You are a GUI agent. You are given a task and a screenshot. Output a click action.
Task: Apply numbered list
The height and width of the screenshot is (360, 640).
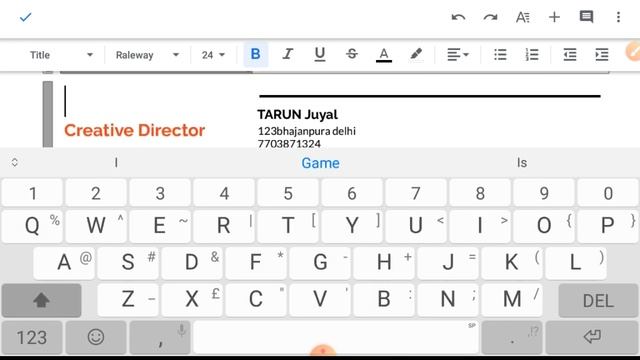point(532,54)
